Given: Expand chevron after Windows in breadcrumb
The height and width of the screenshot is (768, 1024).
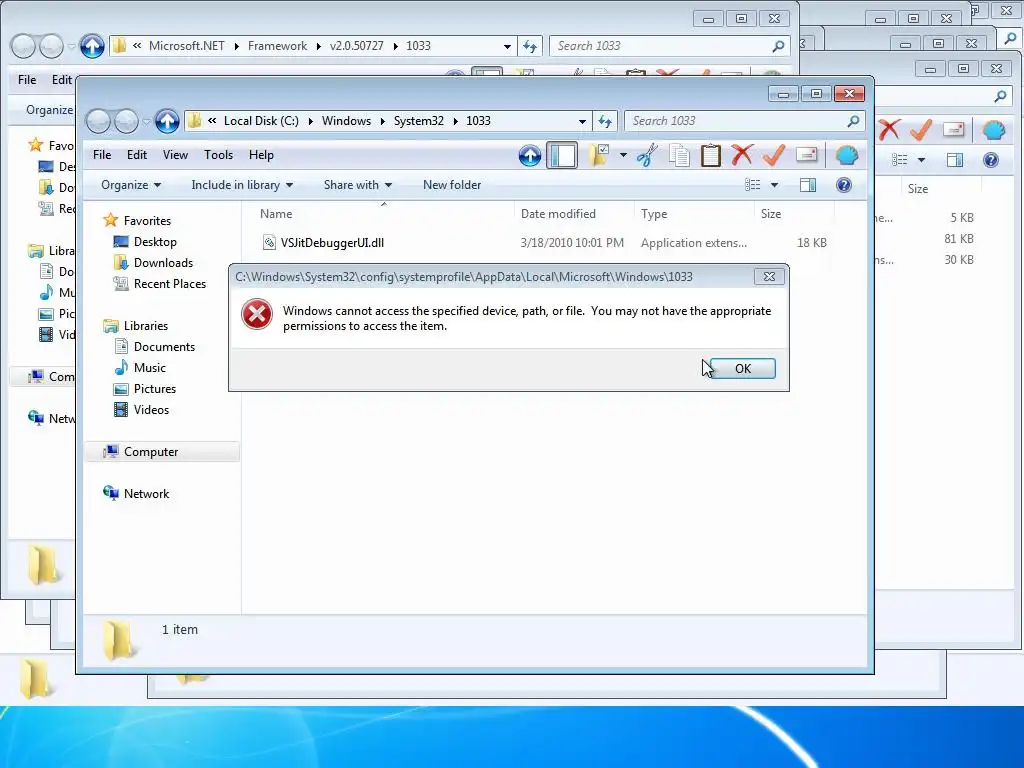Looking at the screenshot, I should 382,121.
